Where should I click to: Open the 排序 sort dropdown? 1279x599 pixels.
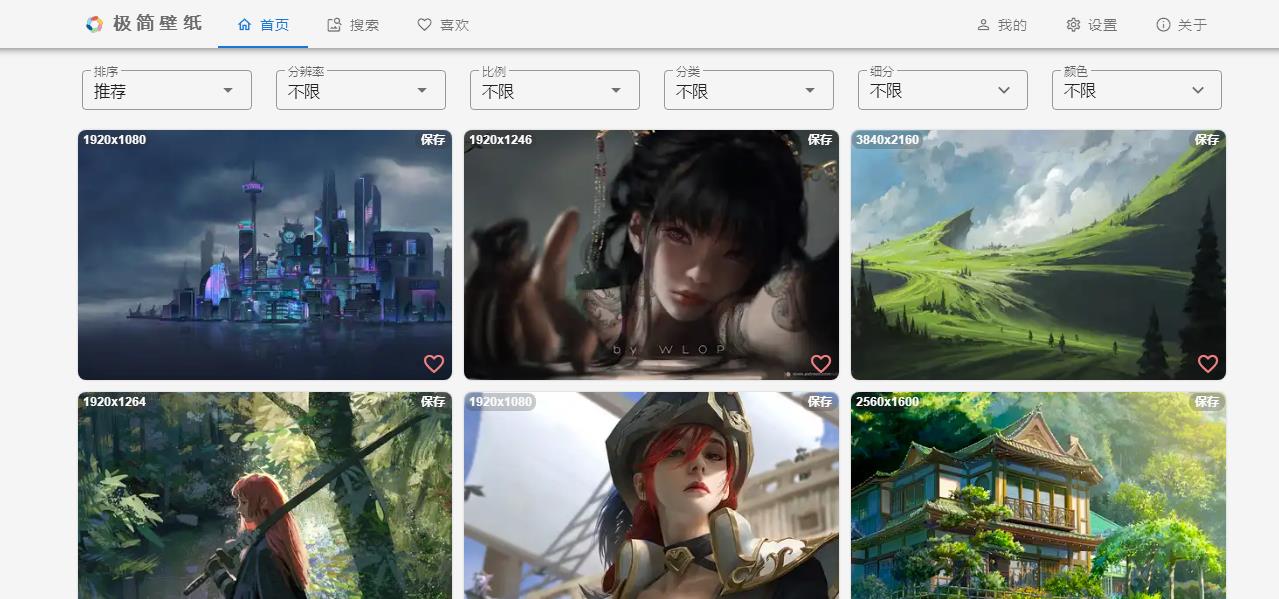tap(166, 90)
